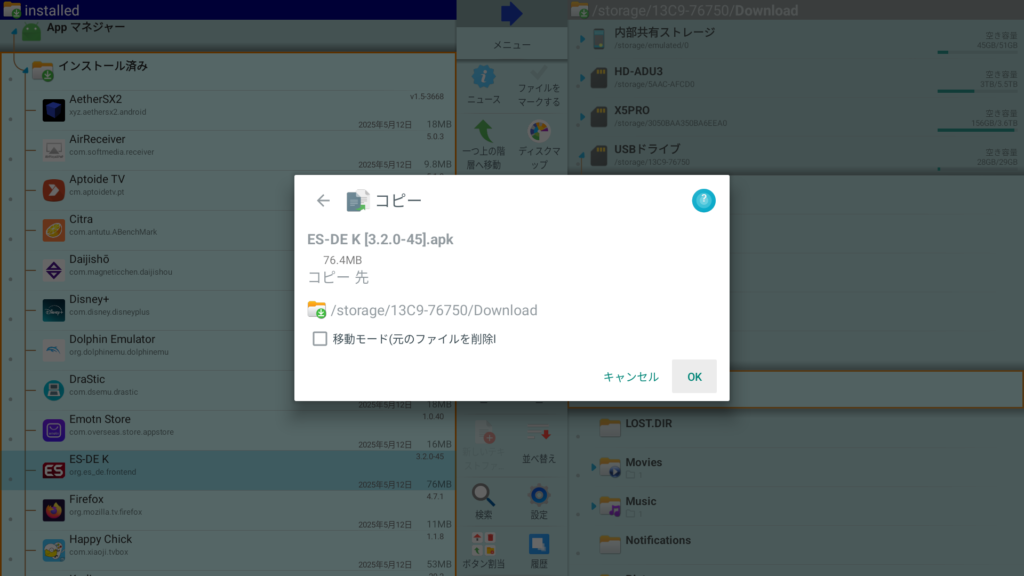Click the up-one-level green arrow icon
The width and height of the screenshot is (1024, 576).
pos(484,133)
